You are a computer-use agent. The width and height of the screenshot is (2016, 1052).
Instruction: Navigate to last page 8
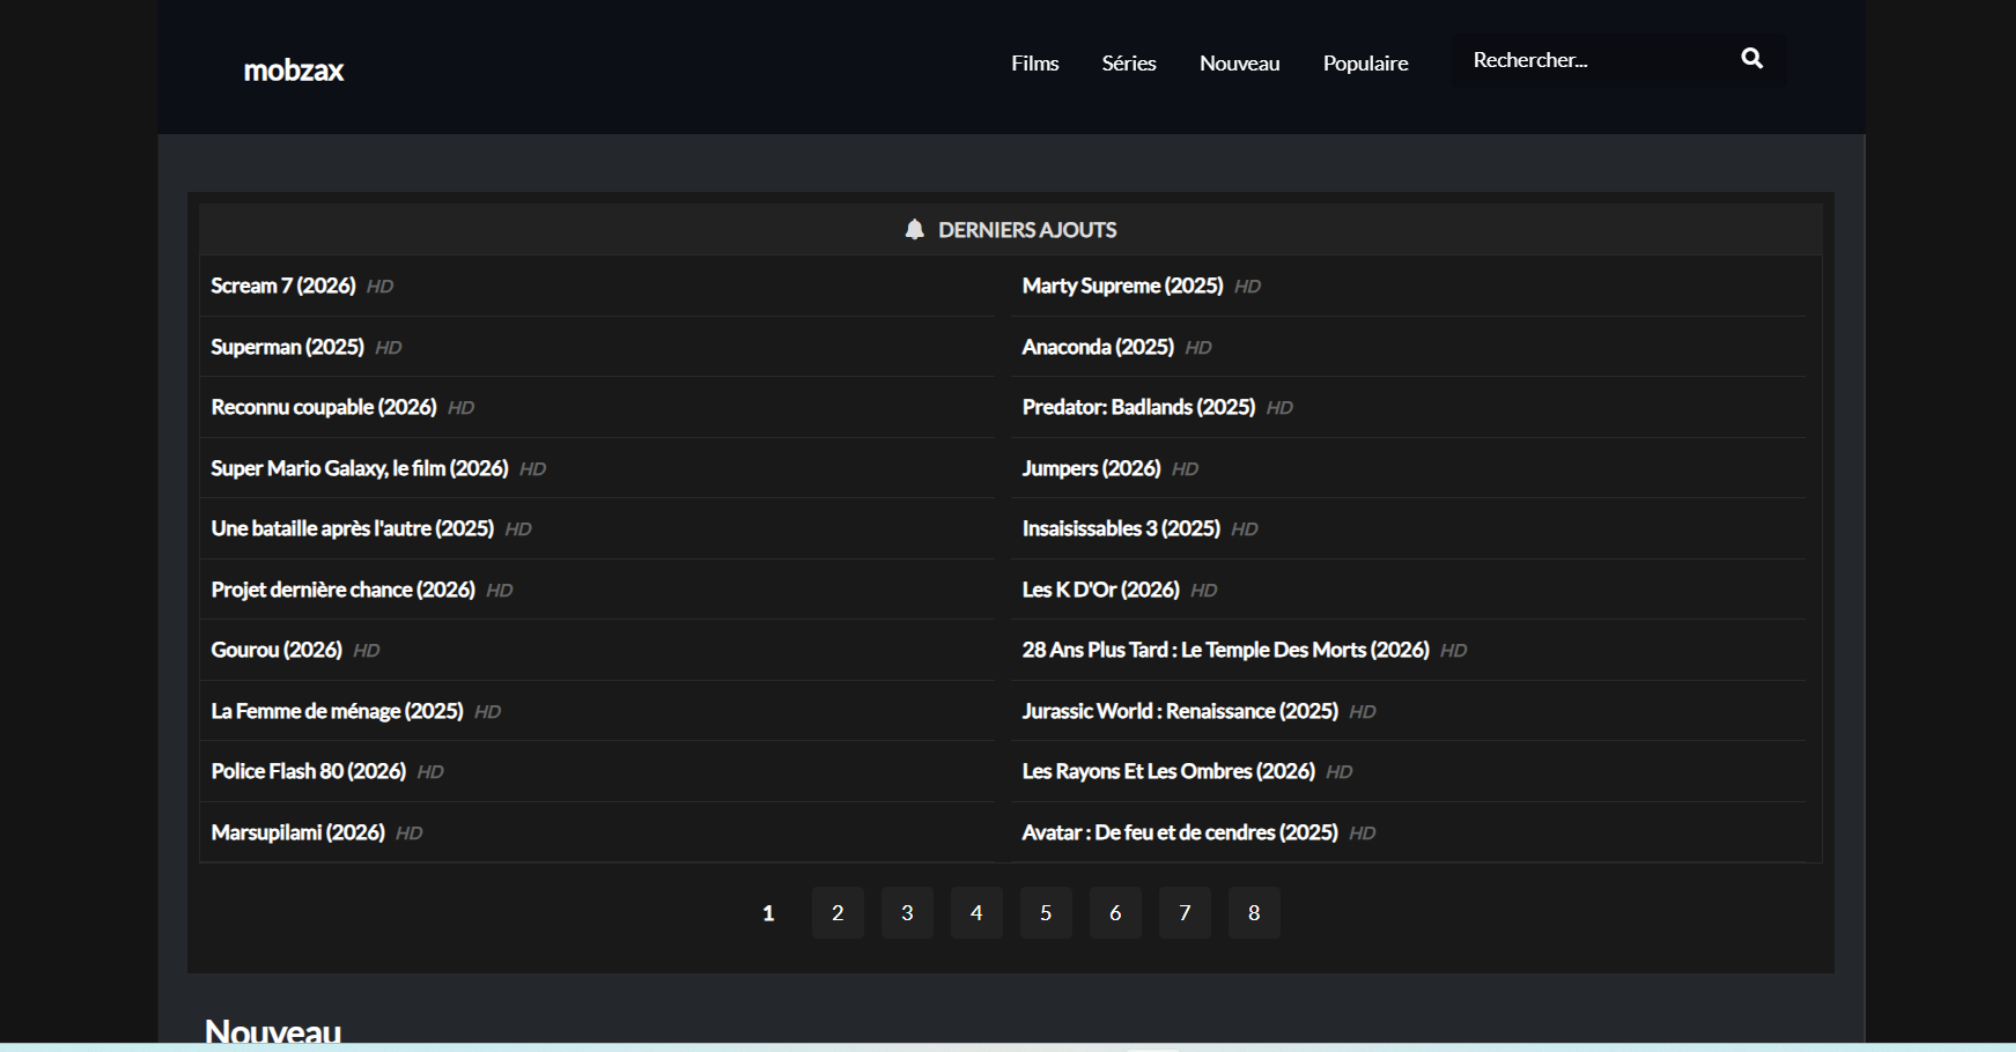tap(1253, 912)
